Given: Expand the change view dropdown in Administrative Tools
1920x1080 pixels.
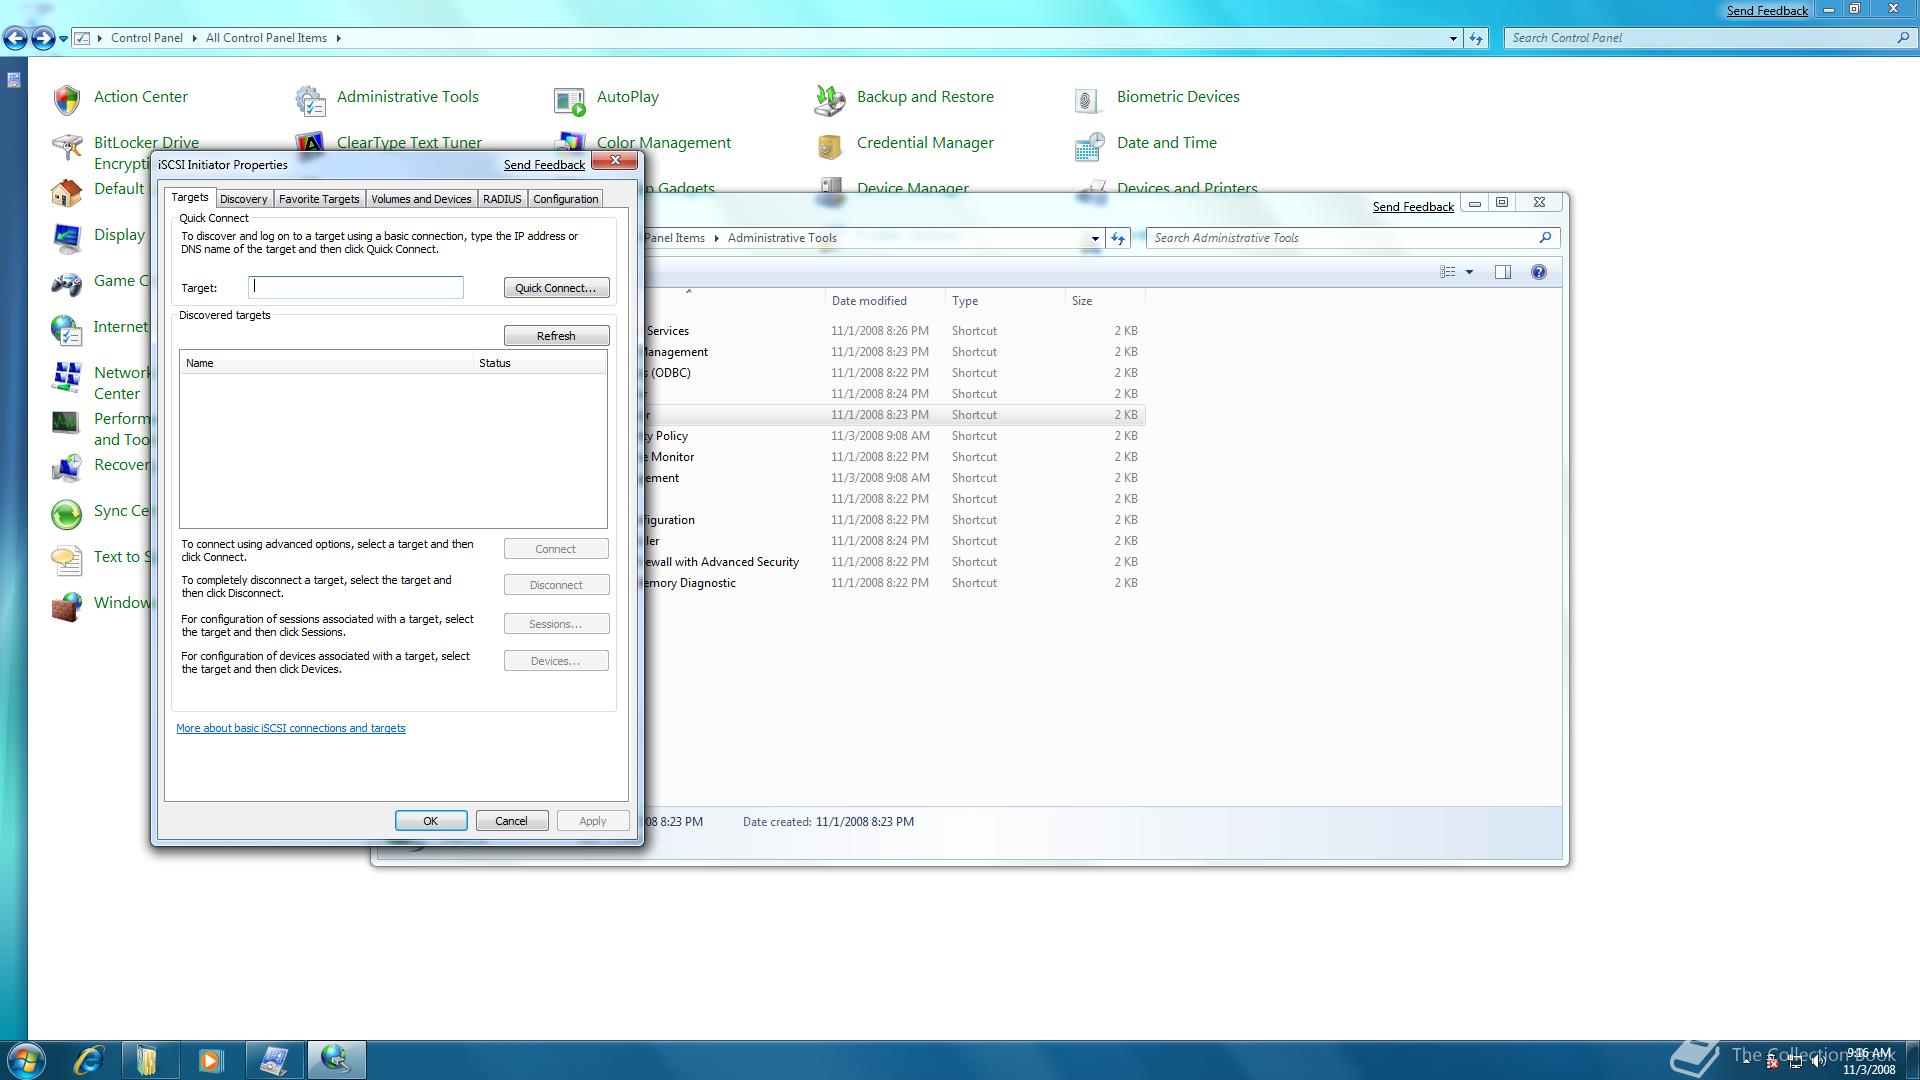Looking at the screenshot, I should (x=1469, y=272).
